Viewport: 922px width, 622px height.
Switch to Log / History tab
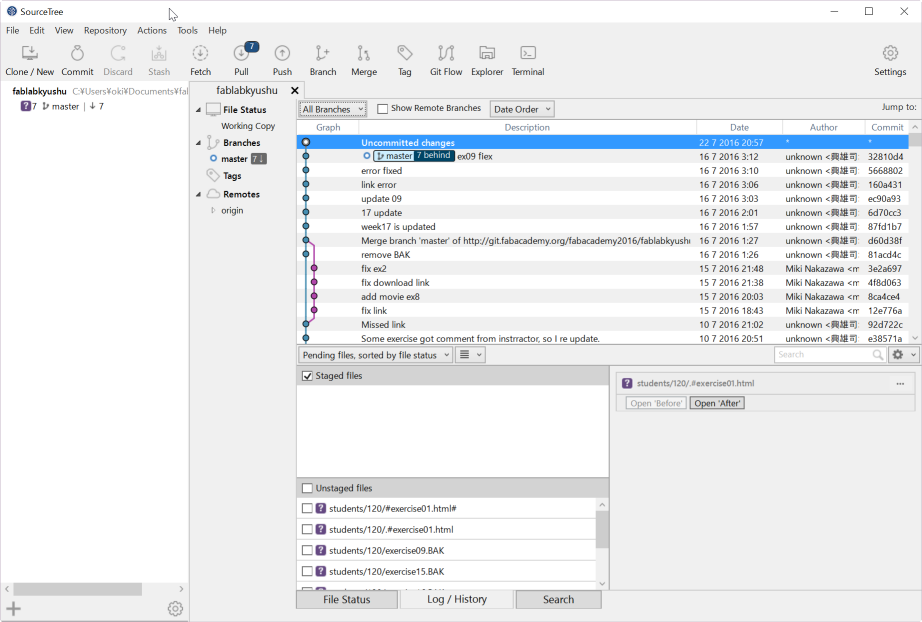pos(457,600)
